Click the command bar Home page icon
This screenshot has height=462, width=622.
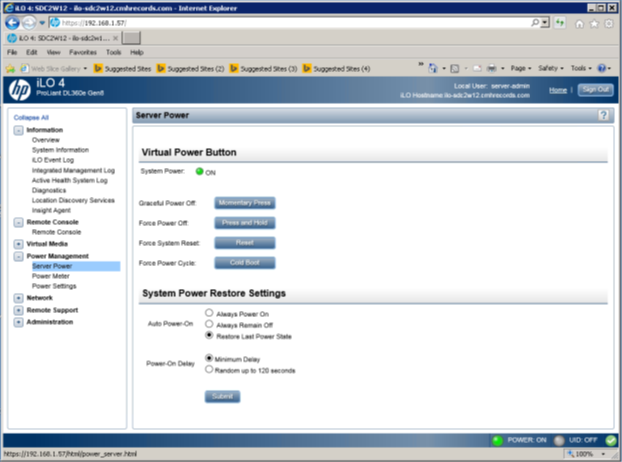click(x=432, y=68)
